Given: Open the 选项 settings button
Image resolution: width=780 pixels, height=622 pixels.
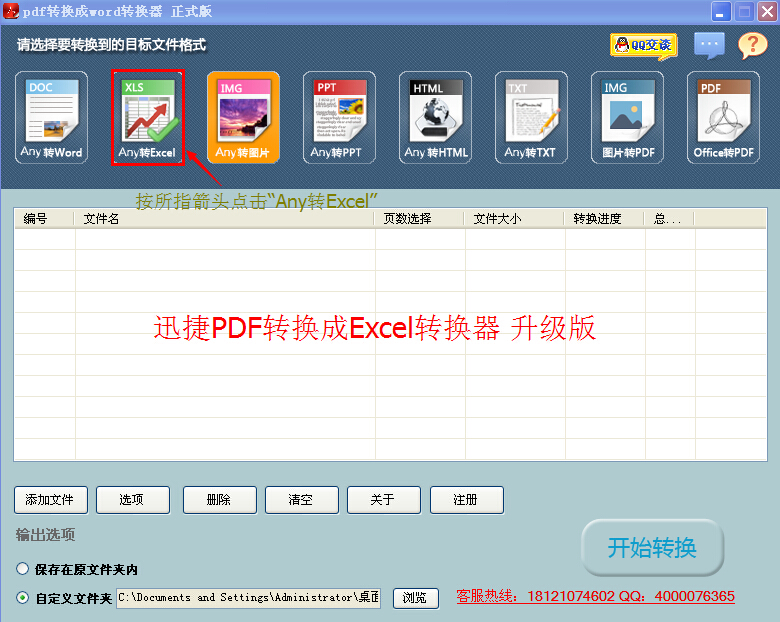Looking at the screenshot, I should [133, 500].
